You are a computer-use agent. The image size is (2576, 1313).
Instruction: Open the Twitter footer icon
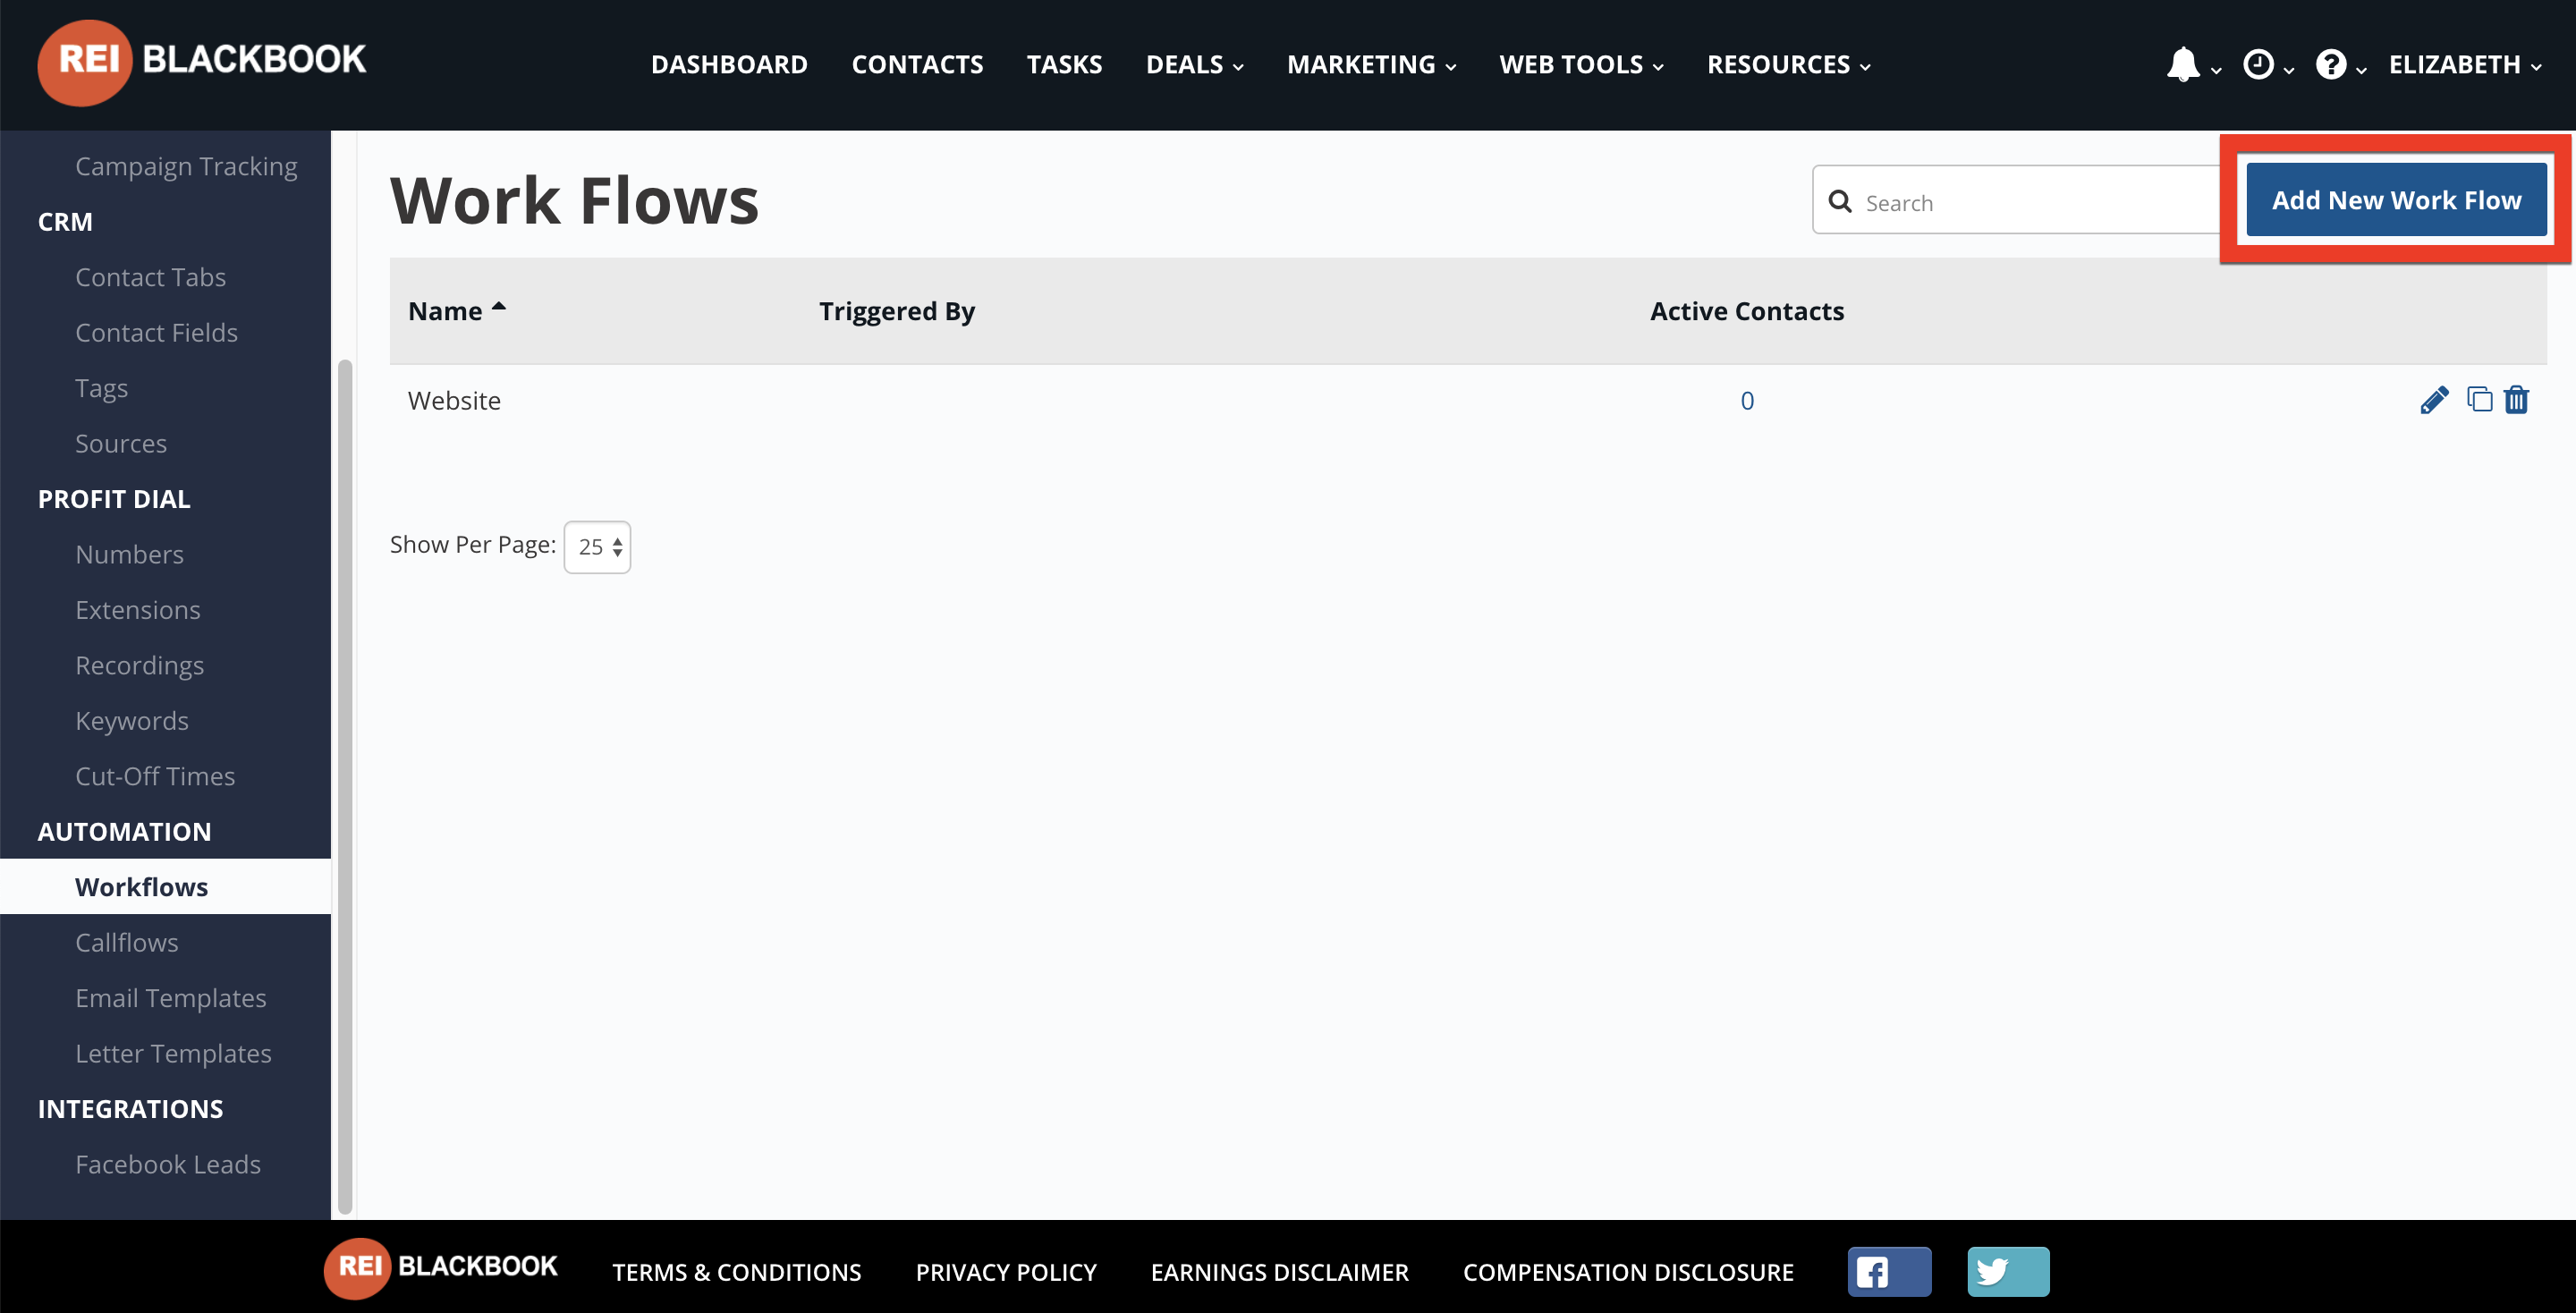[2008, 1272]
